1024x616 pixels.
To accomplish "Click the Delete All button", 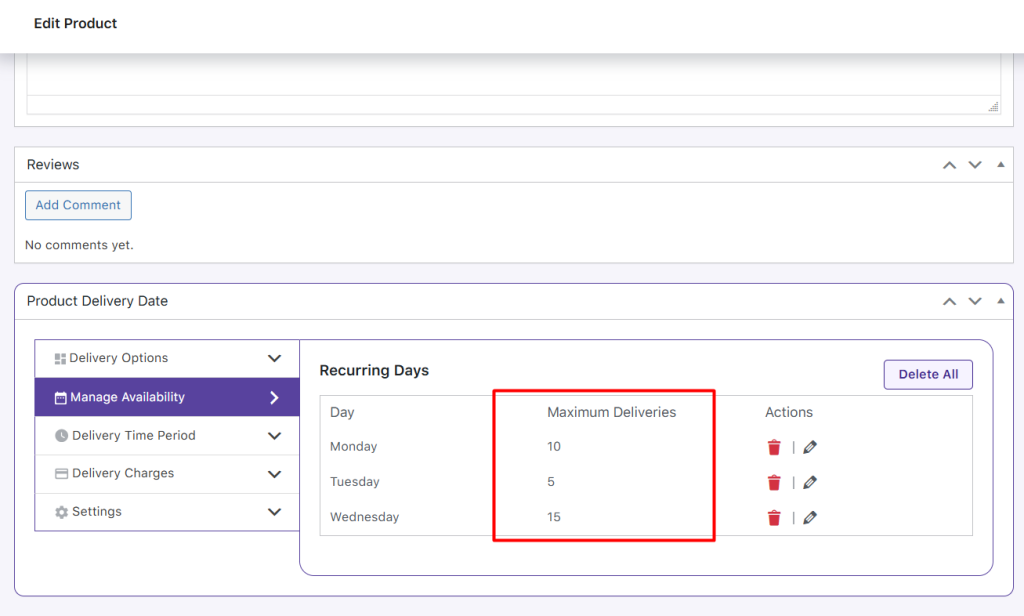I will pyautogui.click(x=928, y=374).
